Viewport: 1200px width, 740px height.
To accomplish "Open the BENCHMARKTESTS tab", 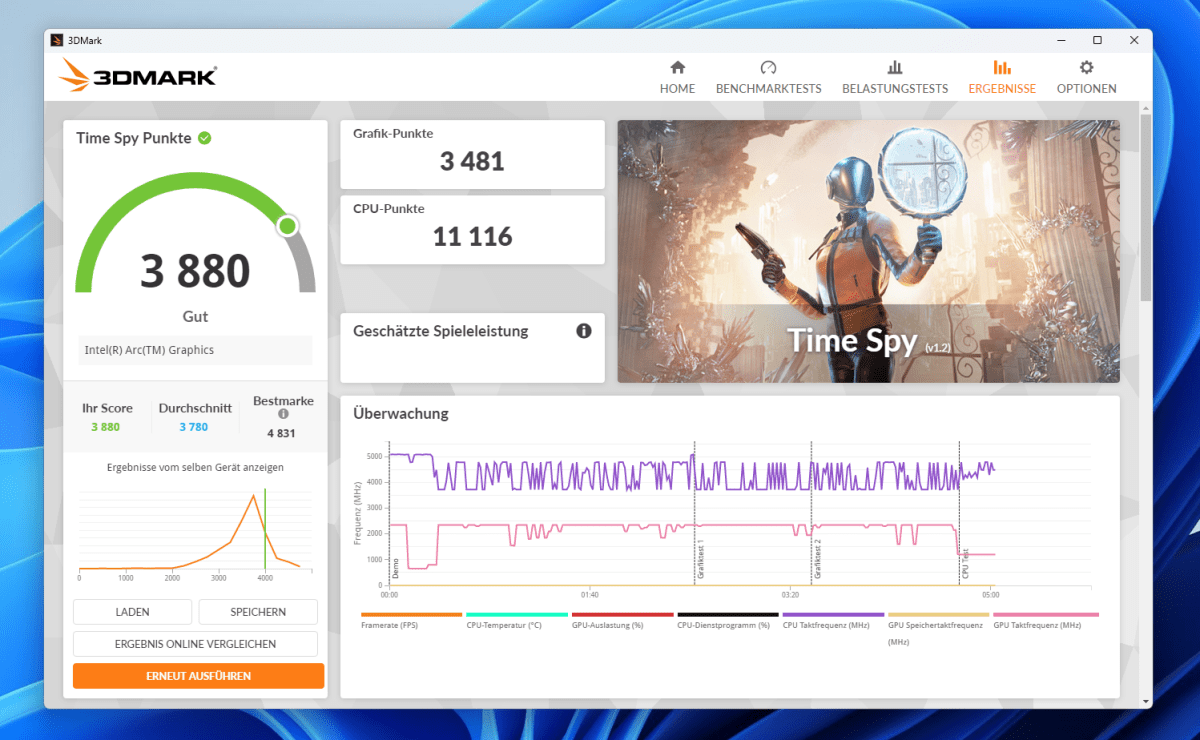I will pyautogui.click(x=768, y=77).
